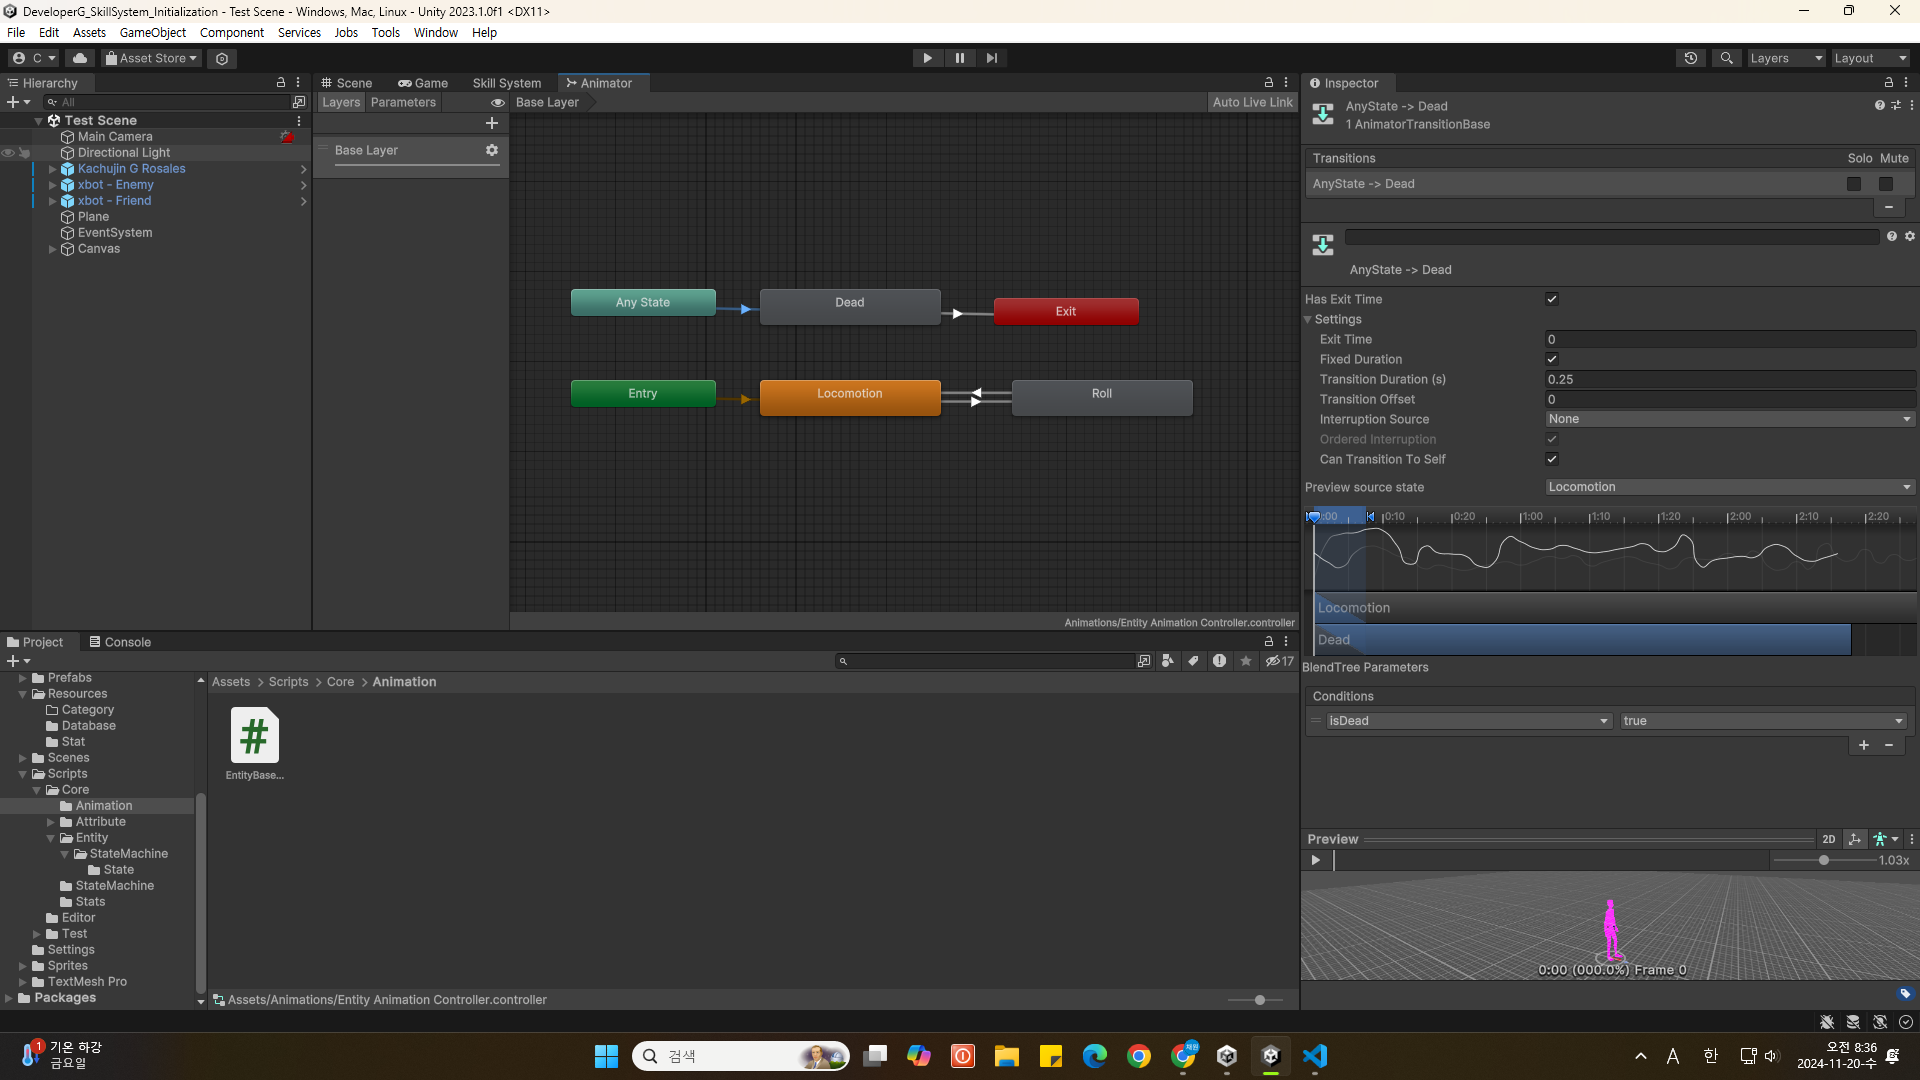Open the isDead condition parameter dropdown

pos(1468,720)
